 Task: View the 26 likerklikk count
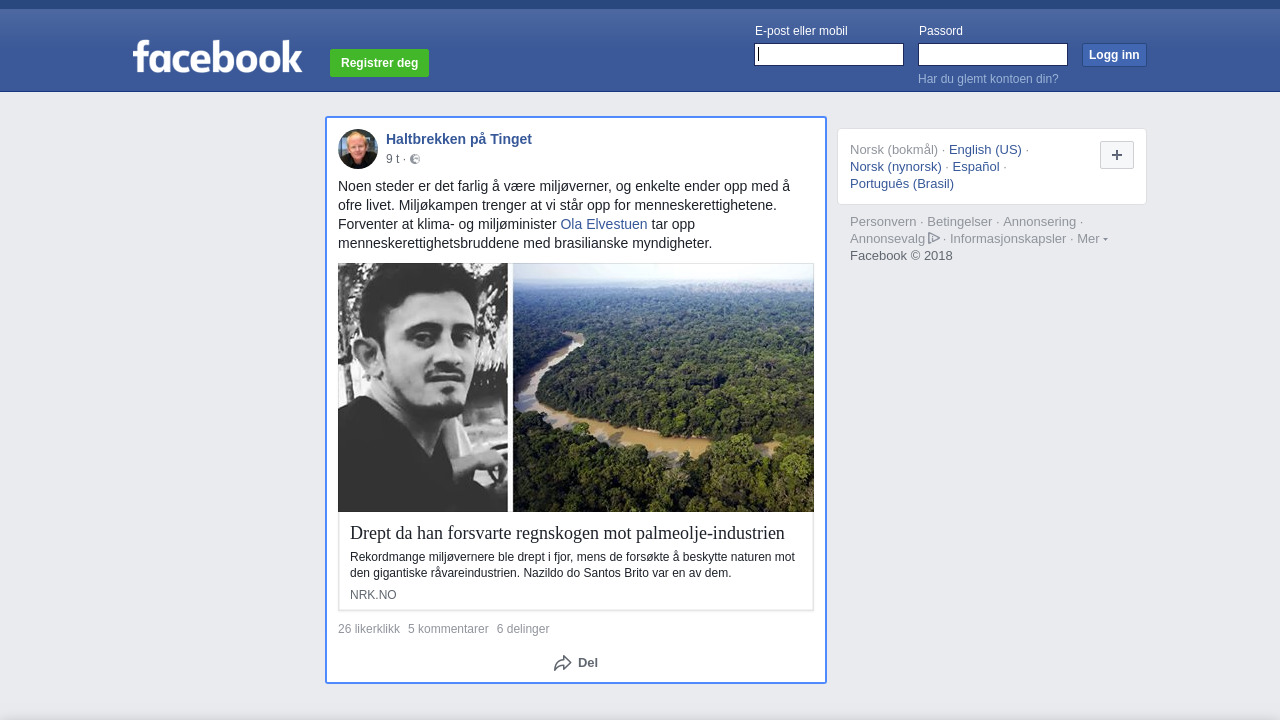click(369, 629)
